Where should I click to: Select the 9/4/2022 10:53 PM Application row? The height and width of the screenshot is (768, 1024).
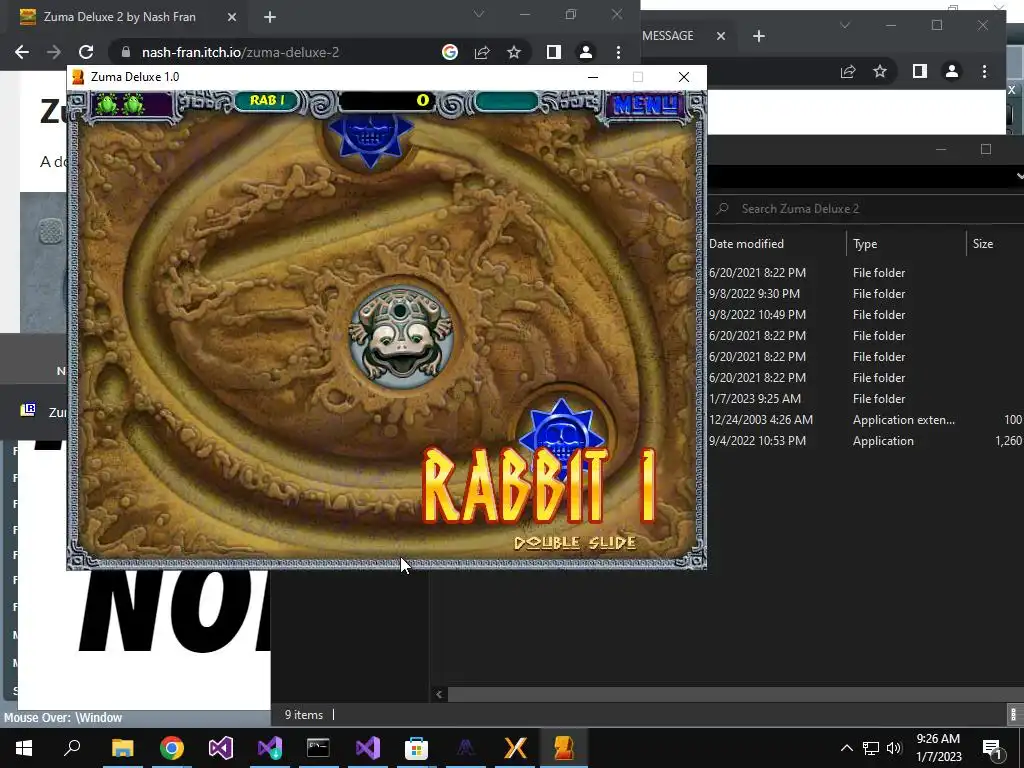pos(866,441)
